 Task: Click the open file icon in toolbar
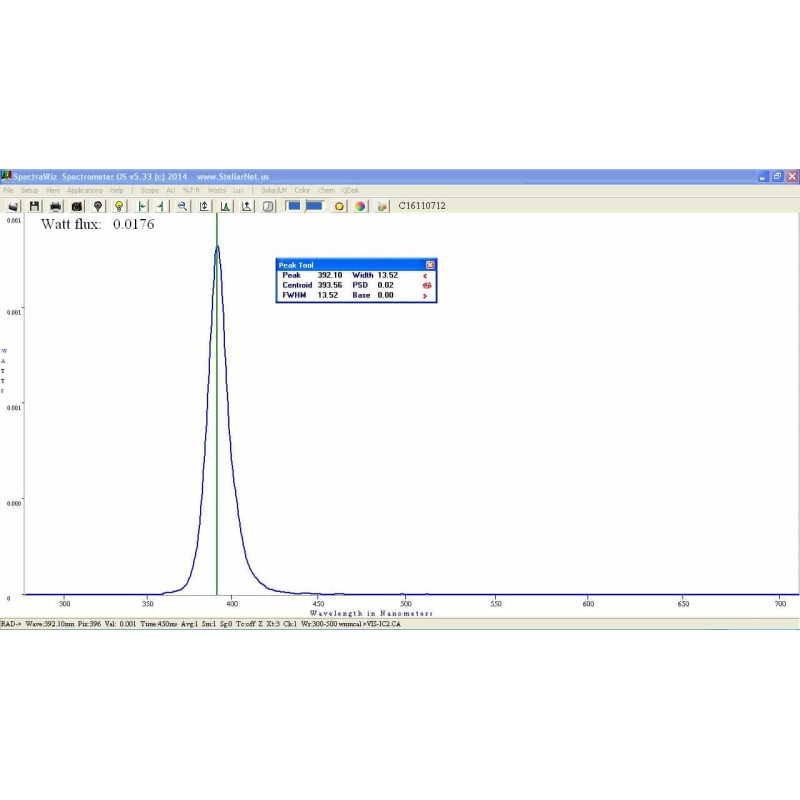click(14, 206)
